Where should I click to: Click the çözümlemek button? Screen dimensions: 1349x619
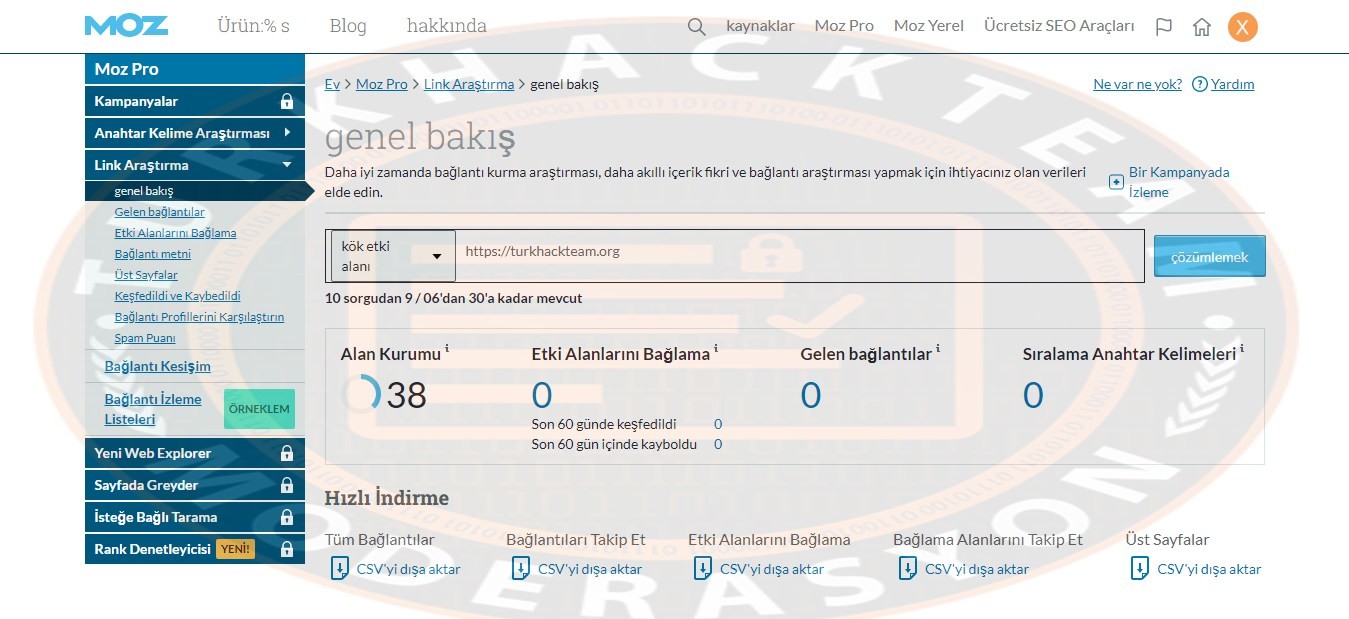[x=1209, y=256]
